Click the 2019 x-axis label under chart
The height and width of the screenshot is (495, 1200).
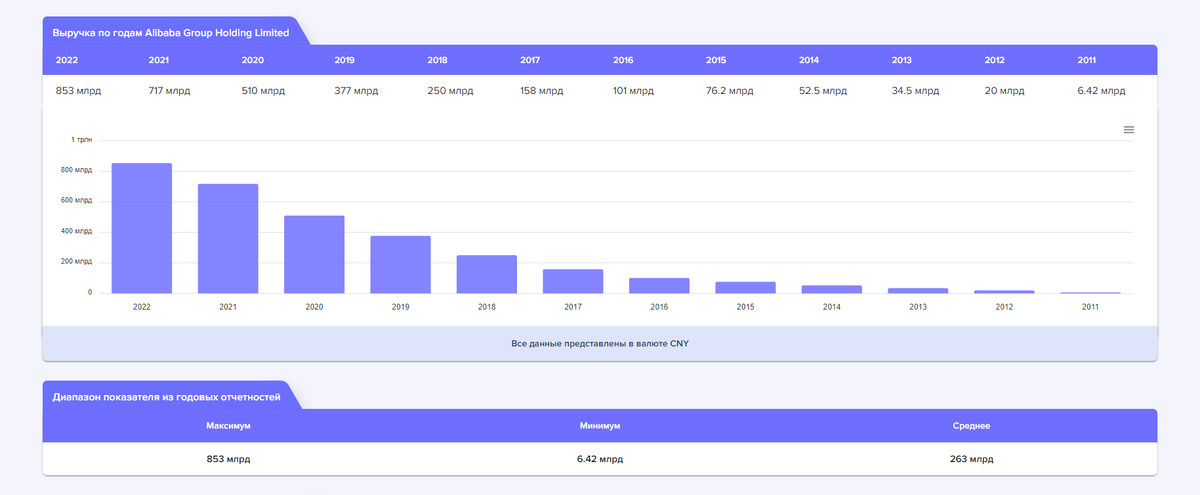(x=400, y=307)
